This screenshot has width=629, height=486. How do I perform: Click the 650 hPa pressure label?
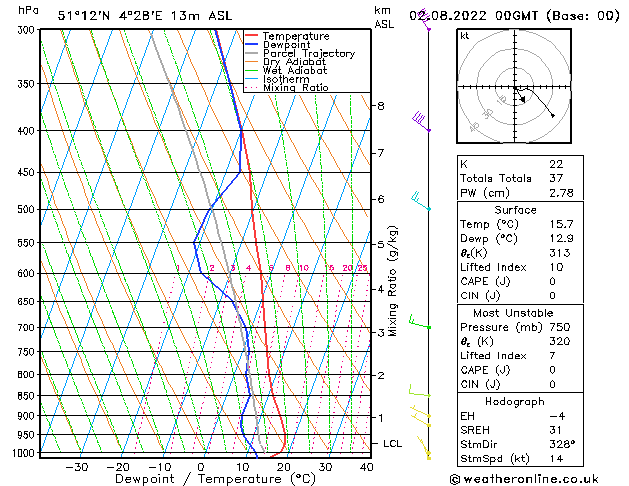28,302
